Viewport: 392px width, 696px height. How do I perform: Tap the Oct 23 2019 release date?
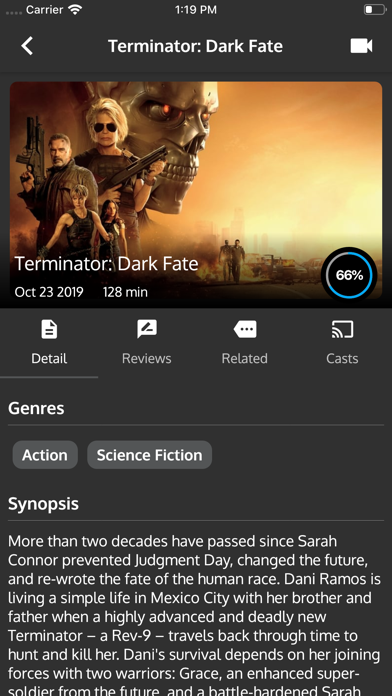click(49, 292)
